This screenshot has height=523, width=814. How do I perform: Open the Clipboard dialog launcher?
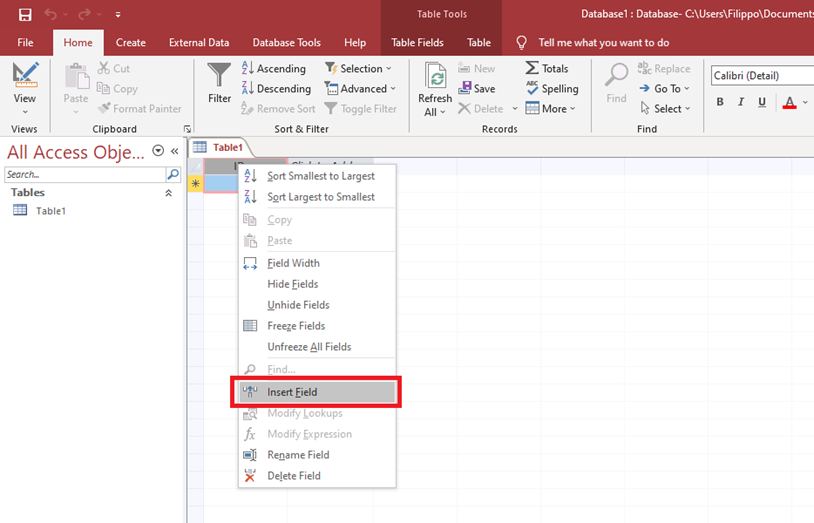187,129
